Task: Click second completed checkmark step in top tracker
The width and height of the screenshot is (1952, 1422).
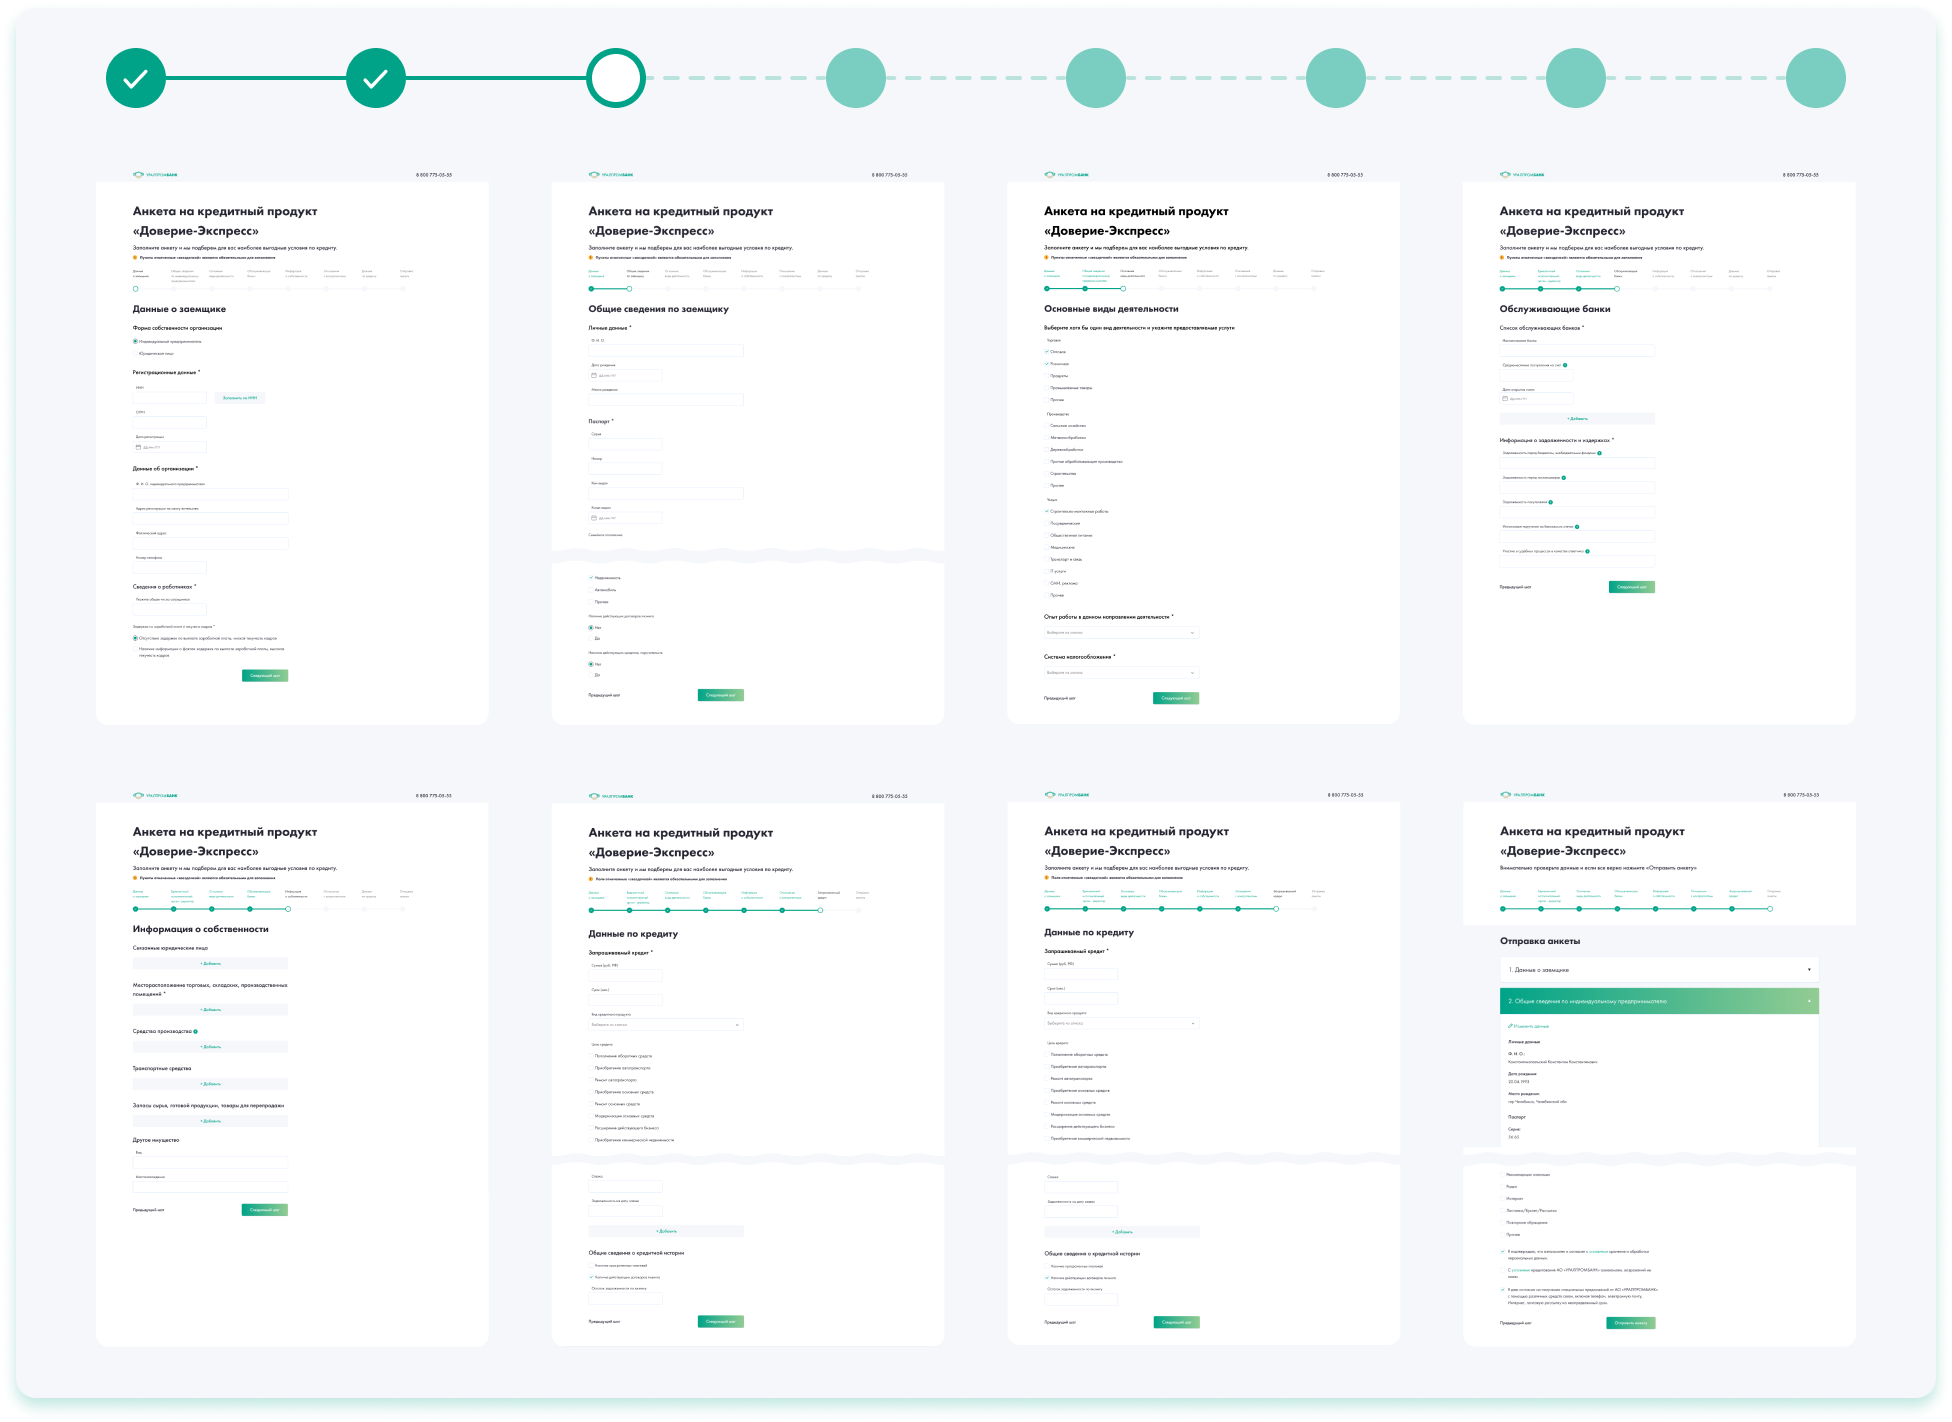Action: [376, 78]
